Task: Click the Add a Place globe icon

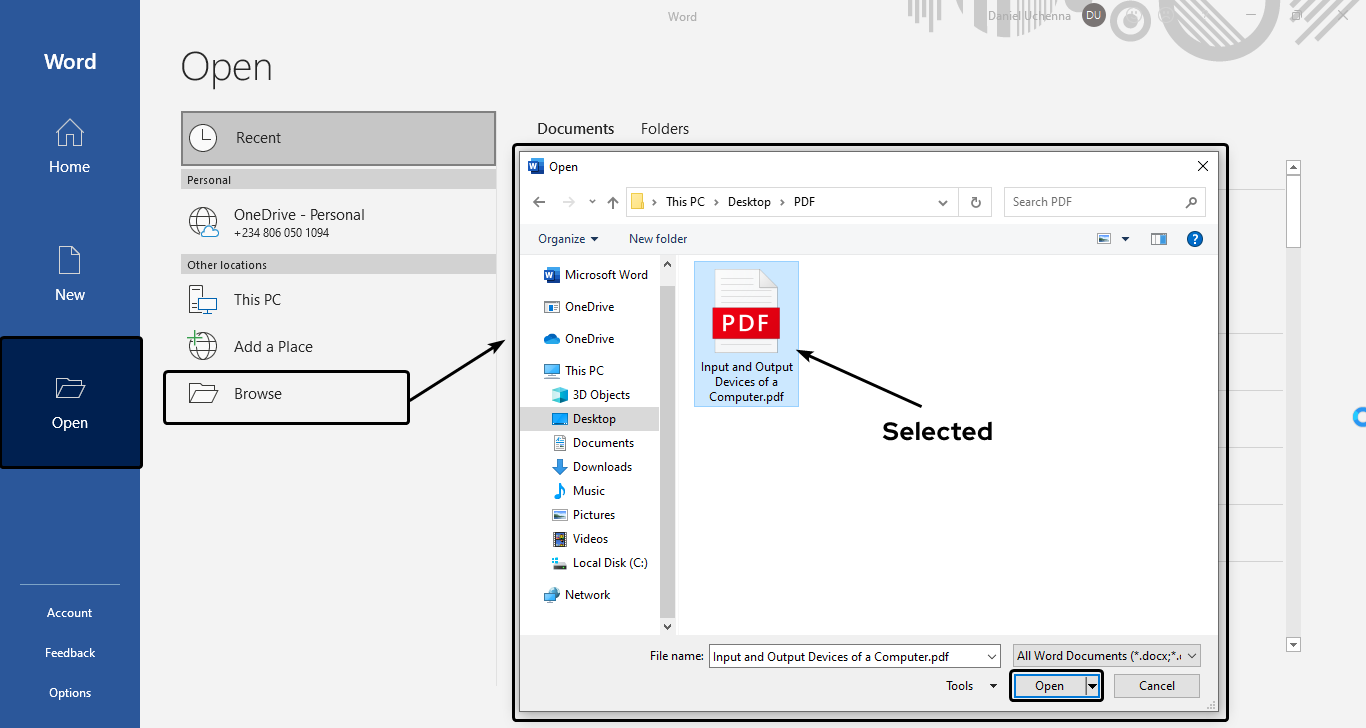Action: tap(202, 346)
